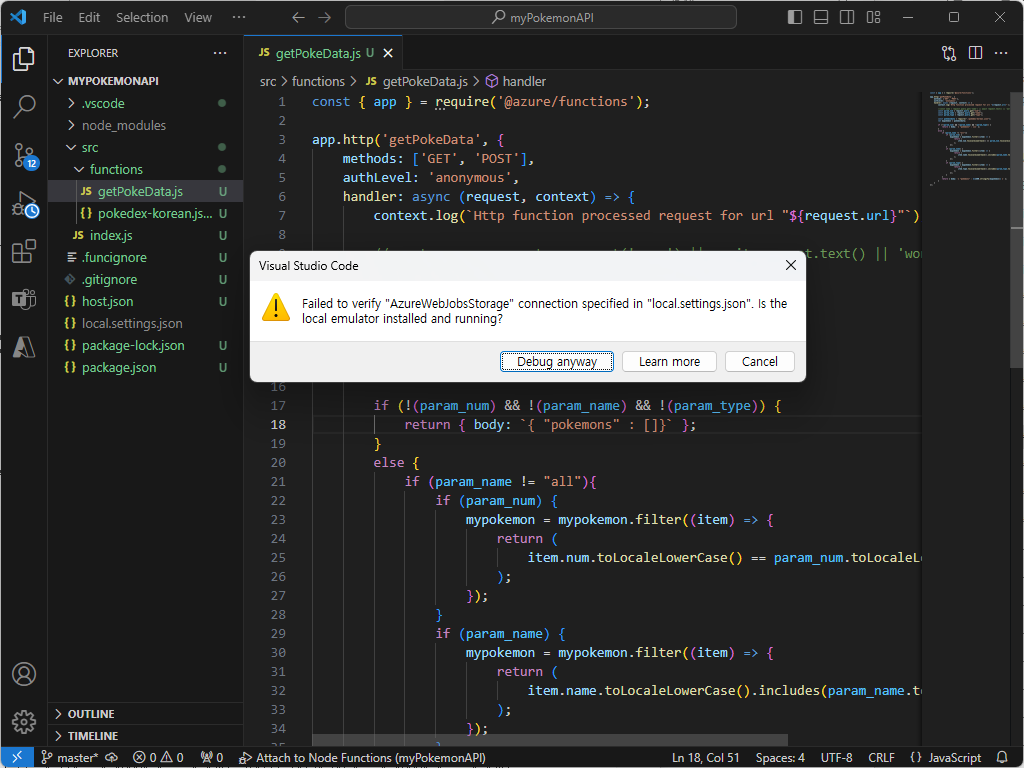
Task: Click the Publish to cloud icon
Action: point(112,758)
